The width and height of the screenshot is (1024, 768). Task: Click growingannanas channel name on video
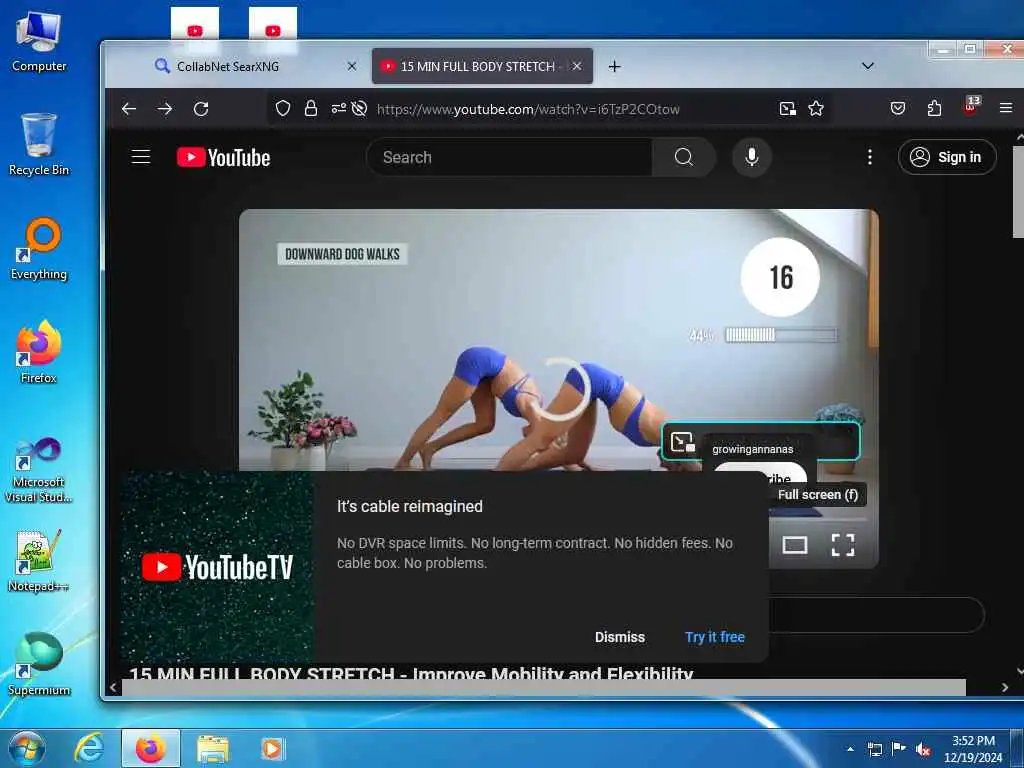tap(752, 449)
